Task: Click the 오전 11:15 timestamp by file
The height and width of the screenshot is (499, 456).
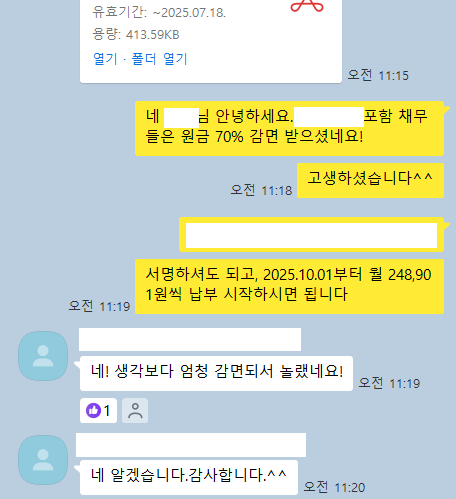Action: pyautogui.click(x=378, y=75)
